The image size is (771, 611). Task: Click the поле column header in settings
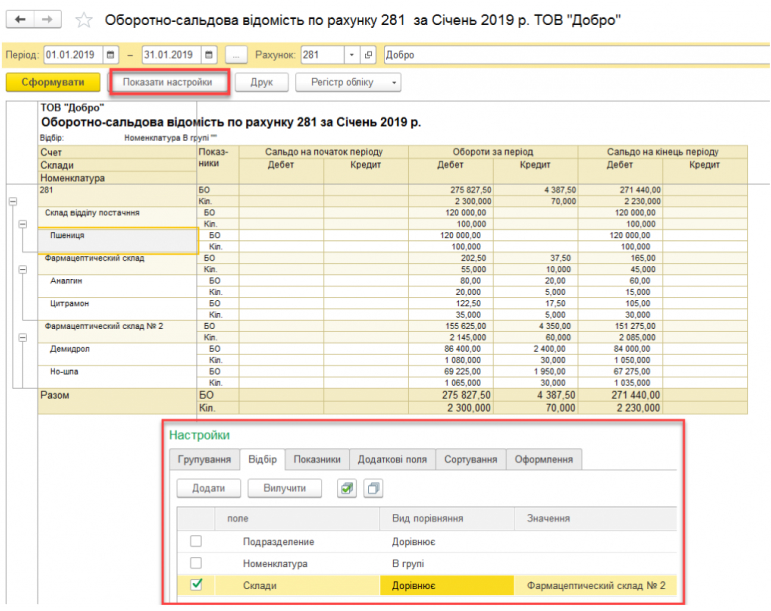(297, 518)
